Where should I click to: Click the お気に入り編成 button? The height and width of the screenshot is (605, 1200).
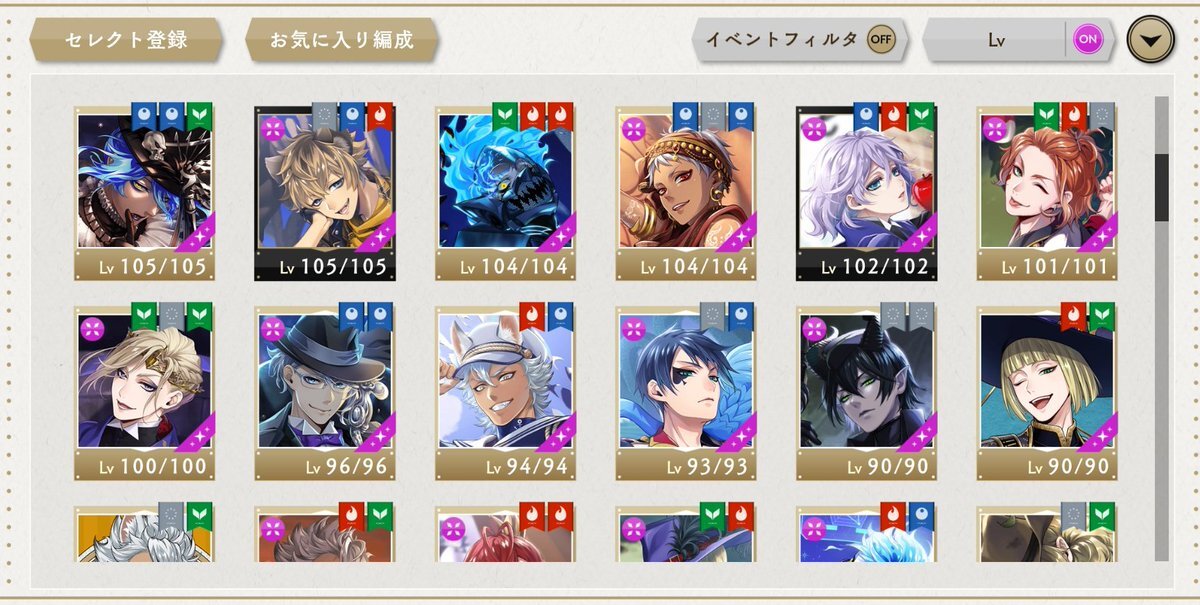pos(341,41)
